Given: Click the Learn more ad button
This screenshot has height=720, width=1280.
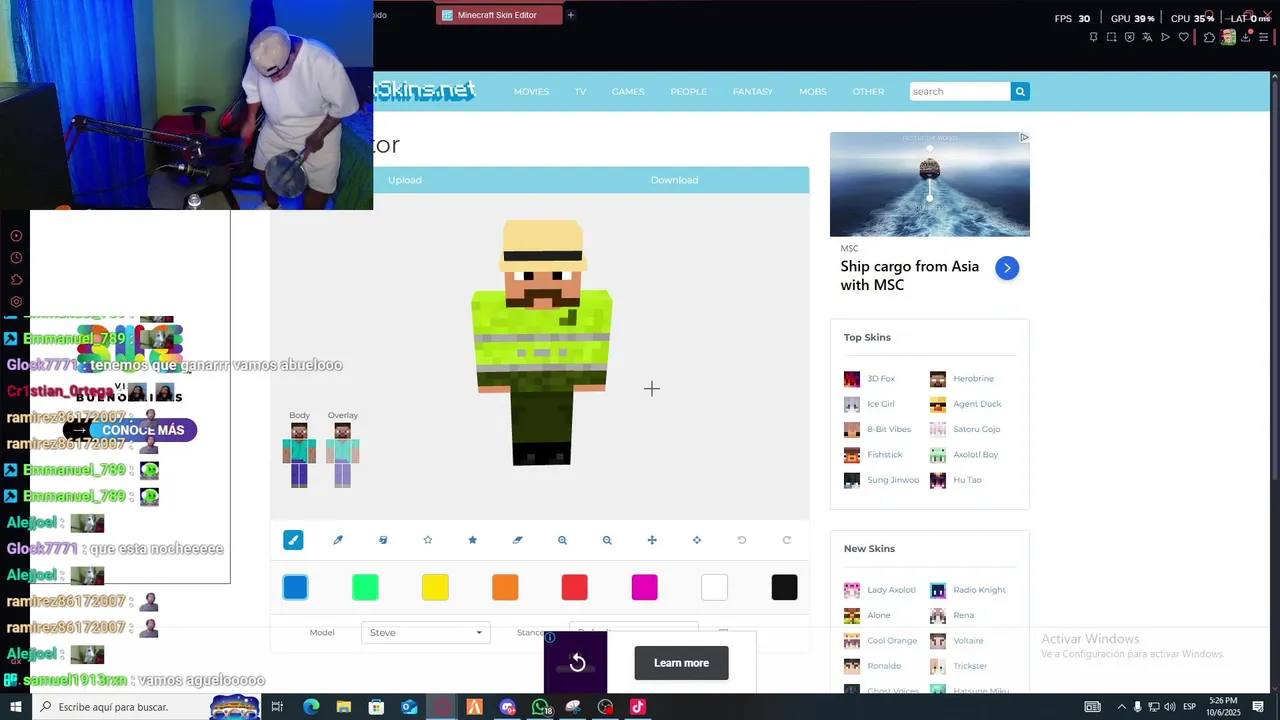Looking at the screenshot, I should coord(681,663).
